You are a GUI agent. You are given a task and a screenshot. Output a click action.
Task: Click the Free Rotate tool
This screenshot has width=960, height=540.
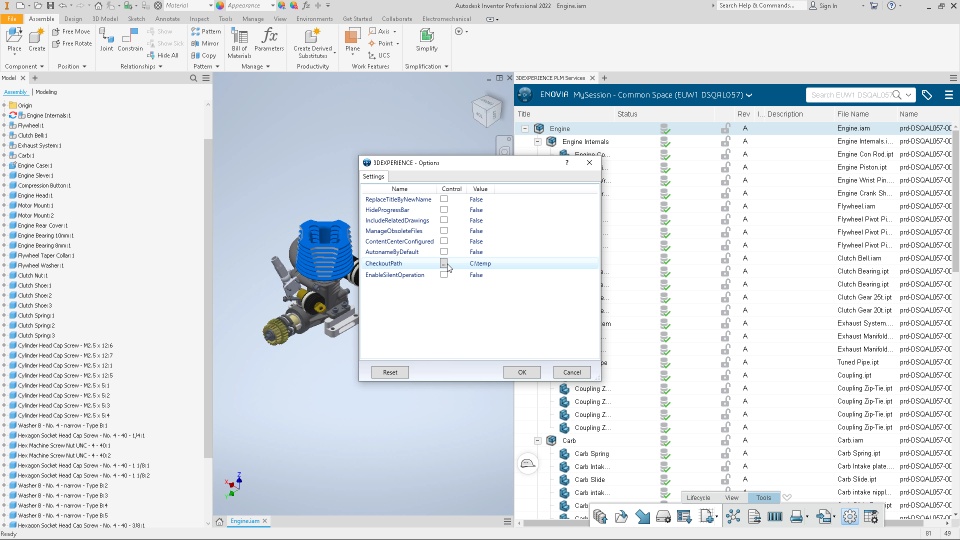coord(72,43)
